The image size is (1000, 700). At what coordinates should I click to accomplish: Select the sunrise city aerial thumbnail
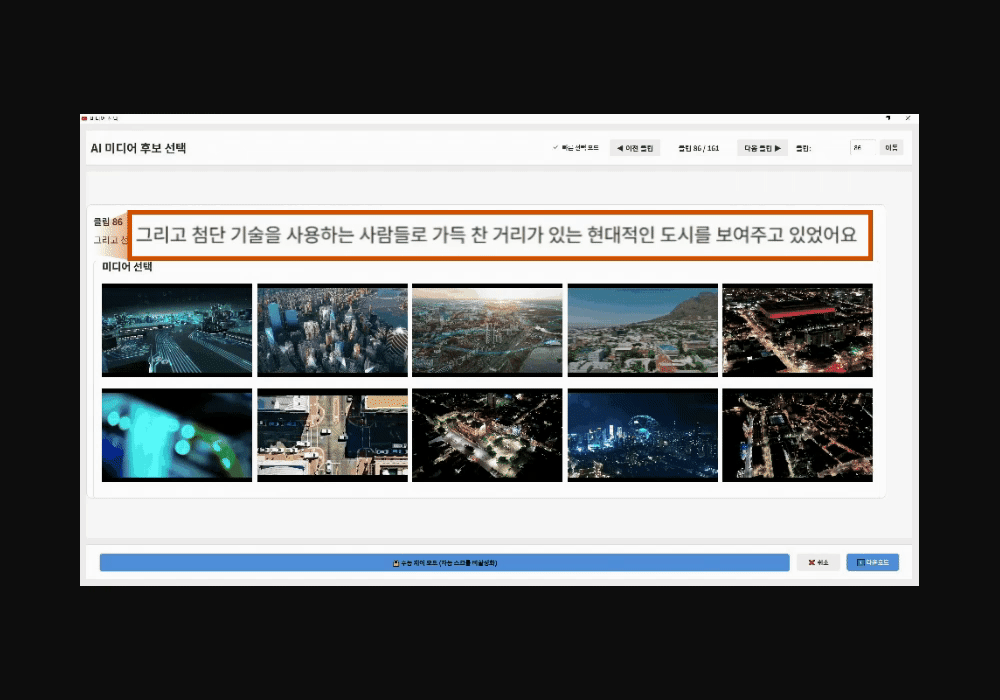click(x=487, y=330)
